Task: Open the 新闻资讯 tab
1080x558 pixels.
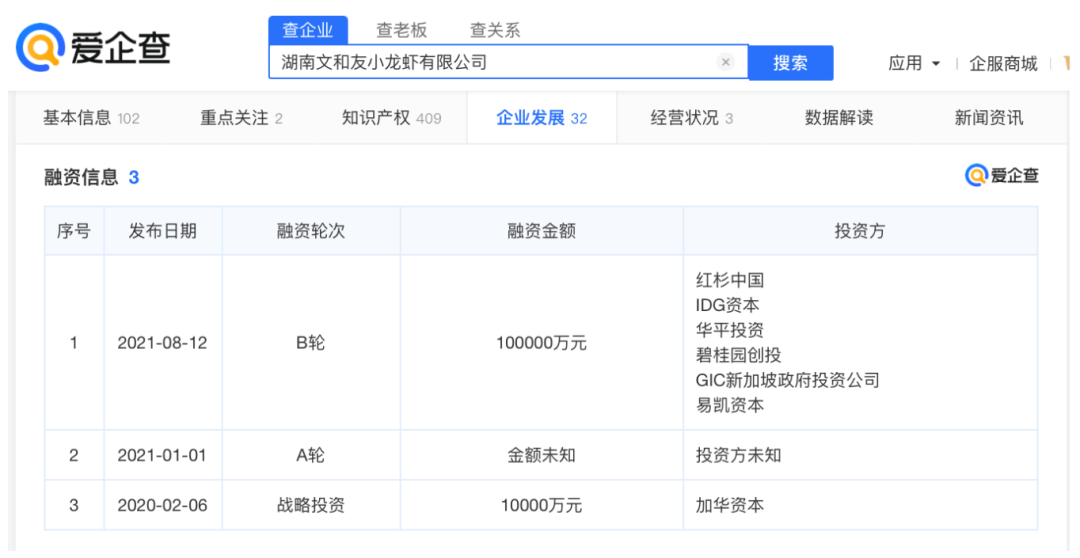Action: (x=989, y=118)
